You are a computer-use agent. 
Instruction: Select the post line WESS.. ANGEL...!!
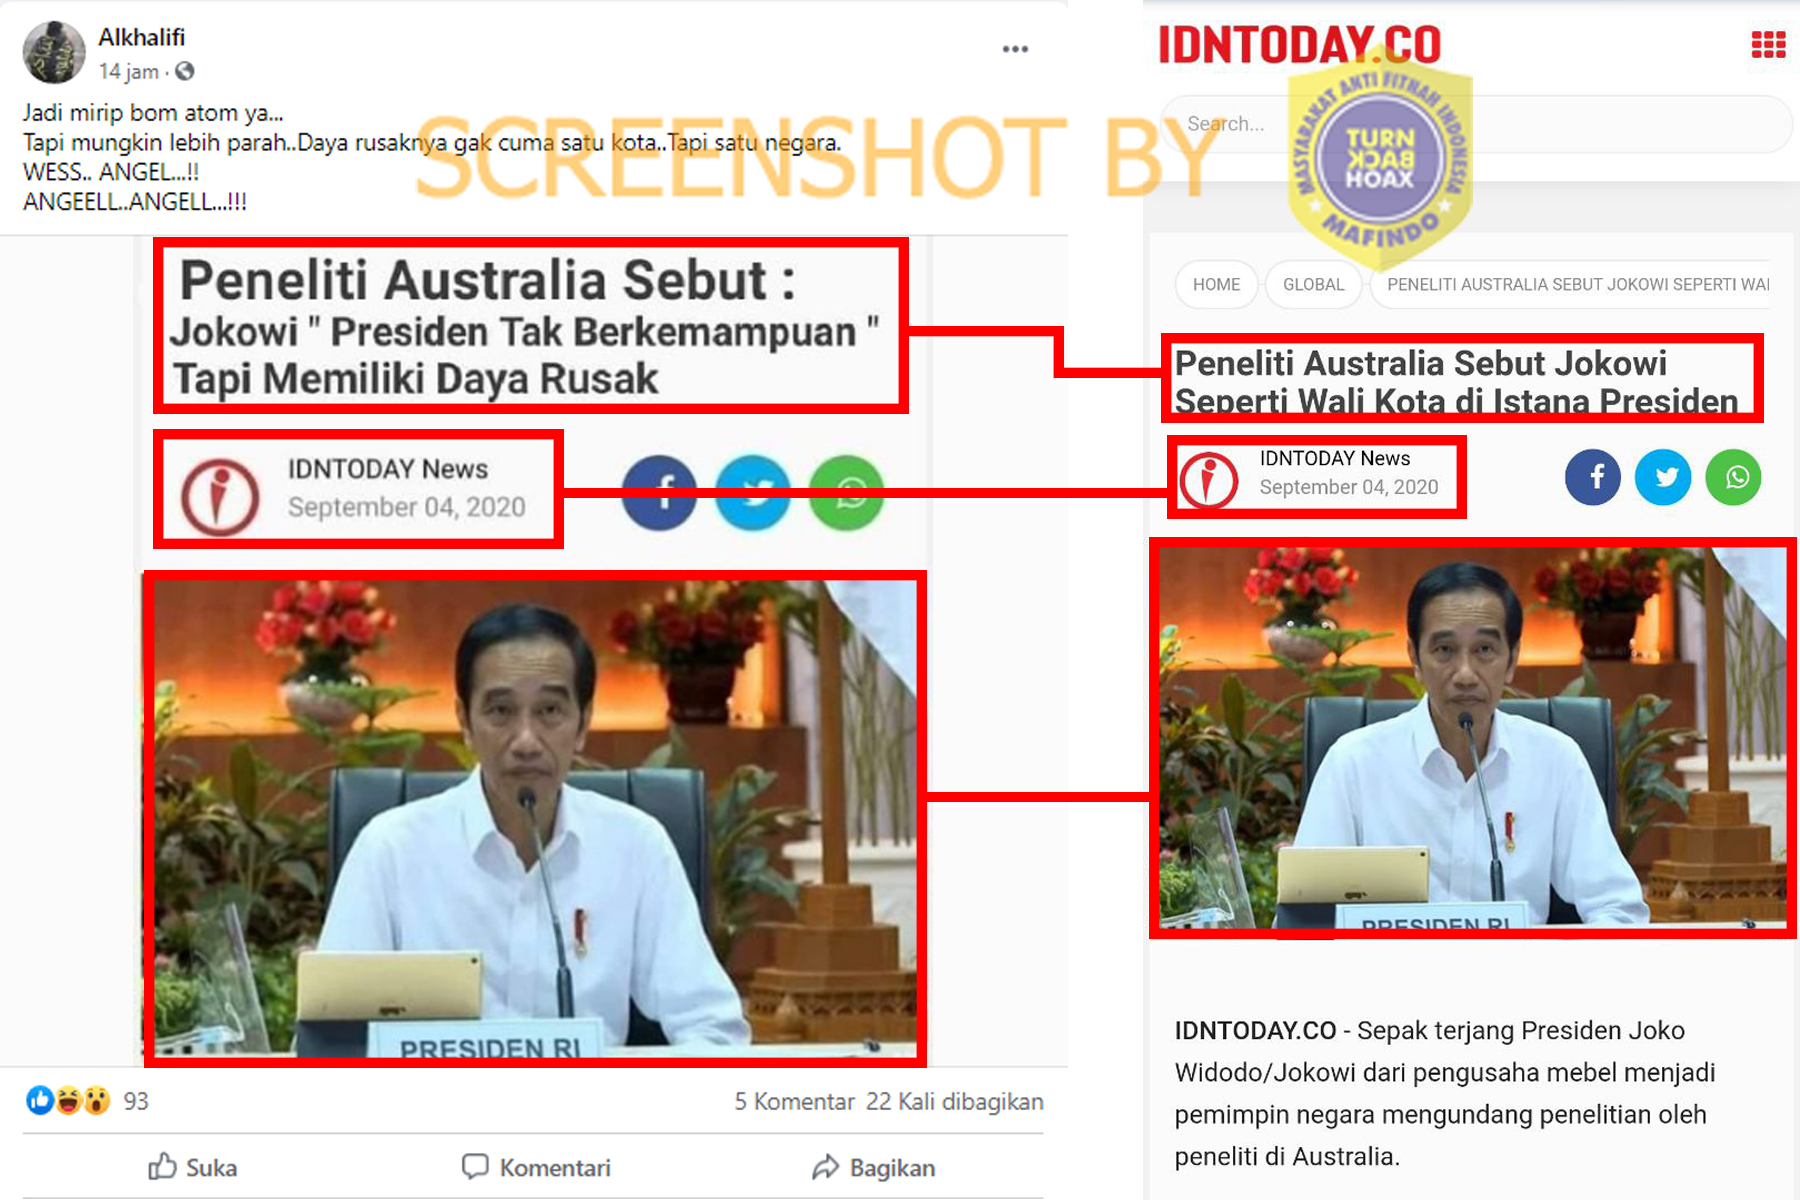(111, 172)
